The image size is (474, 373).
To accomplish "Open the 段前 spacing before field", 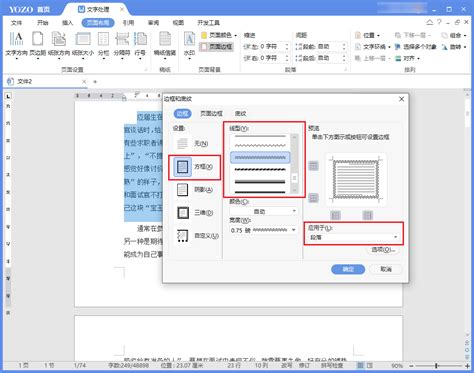I will [331, 47].
